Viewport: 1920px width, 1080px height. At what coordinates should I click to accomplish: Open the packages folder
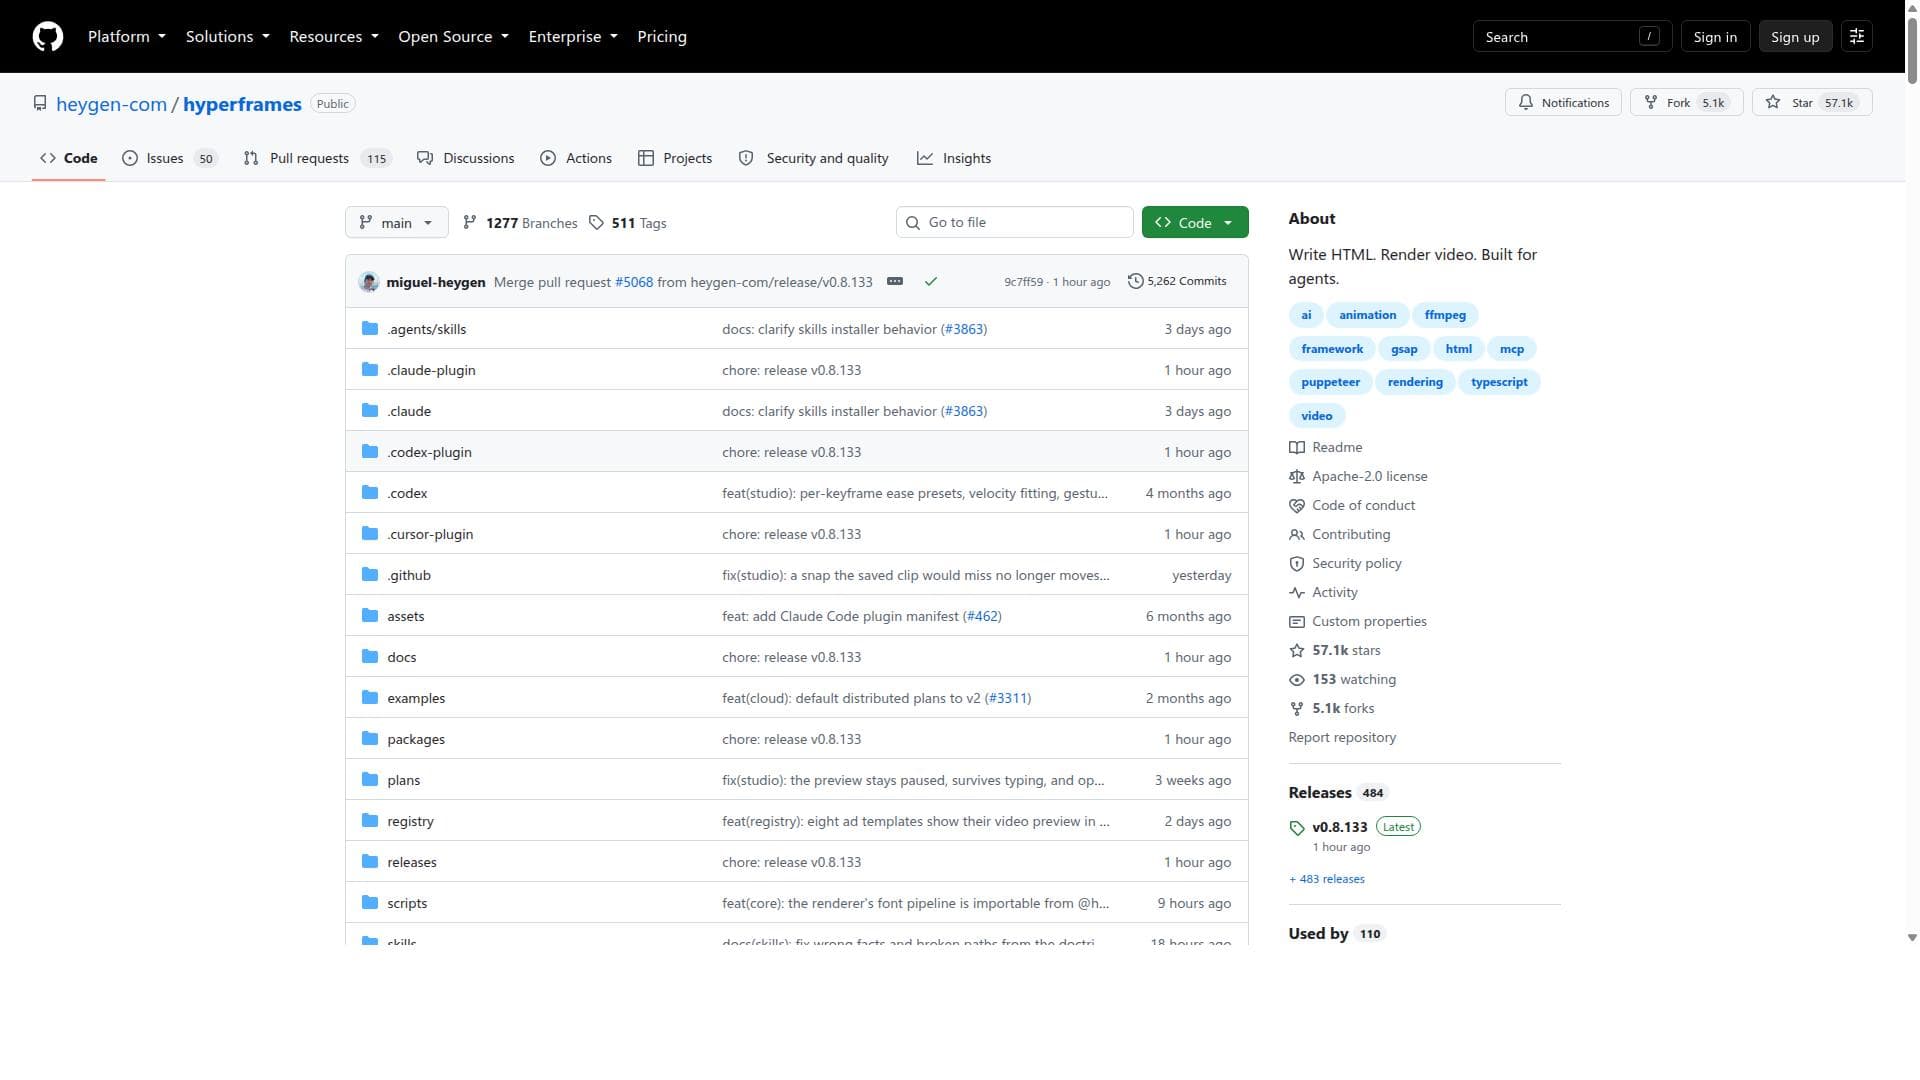tap(416, 739)
